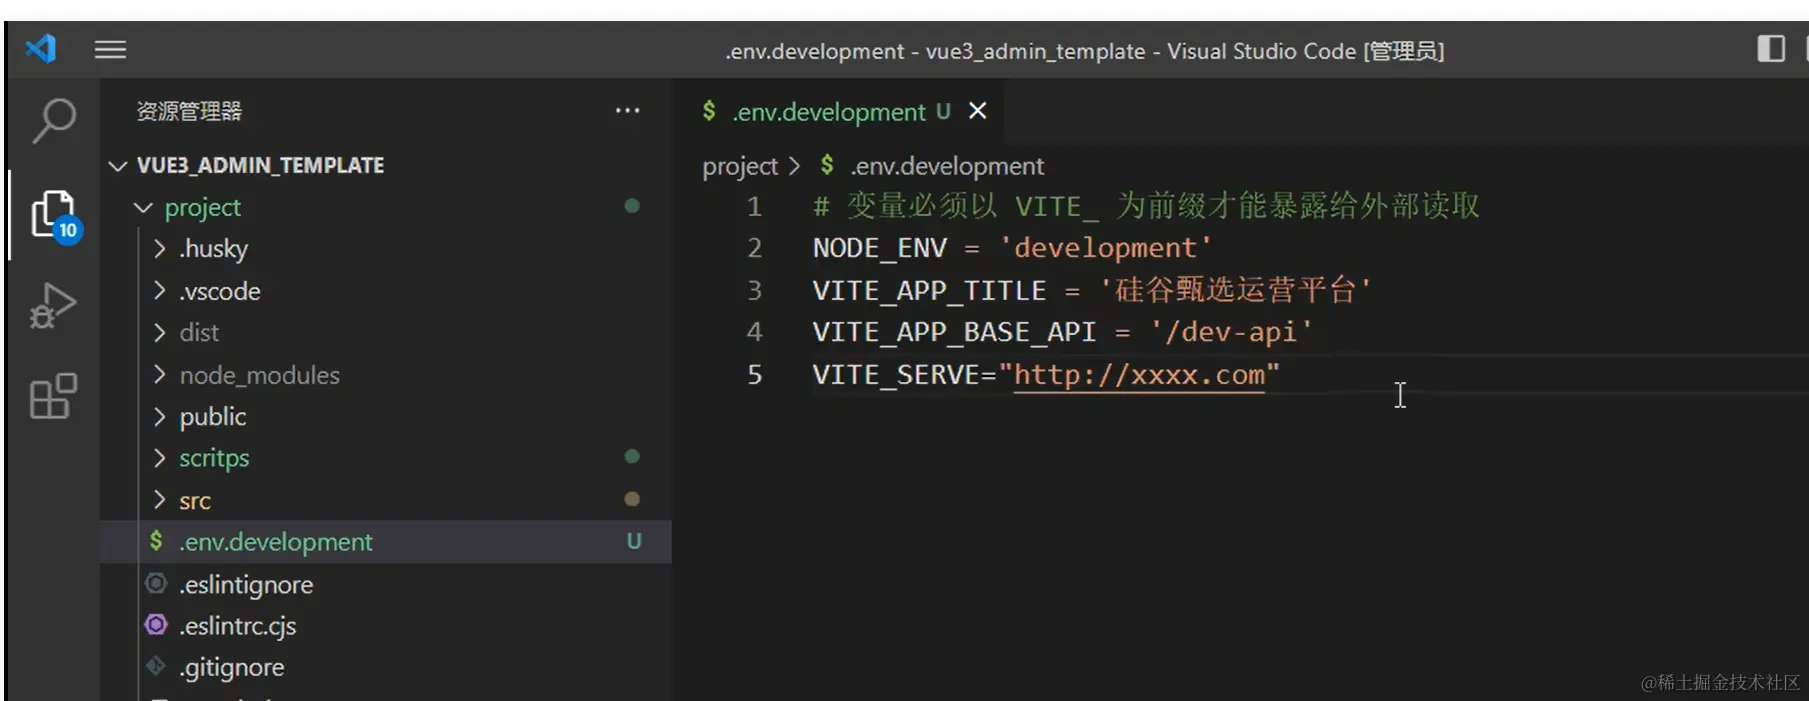Click the git status dot beside project folder
1809x701 pixels.
[x=632, y=206]
